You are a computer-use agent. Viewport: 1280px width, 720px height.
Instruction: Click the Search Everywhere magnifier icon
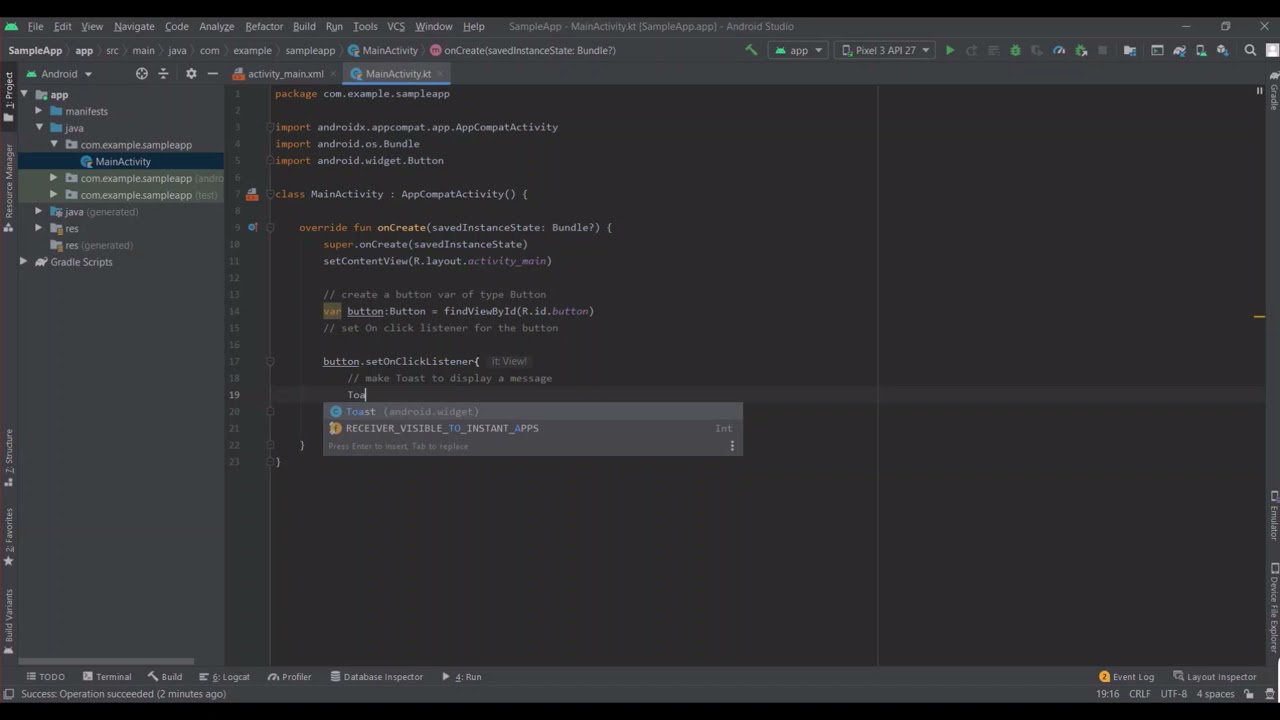(1250, 50)
